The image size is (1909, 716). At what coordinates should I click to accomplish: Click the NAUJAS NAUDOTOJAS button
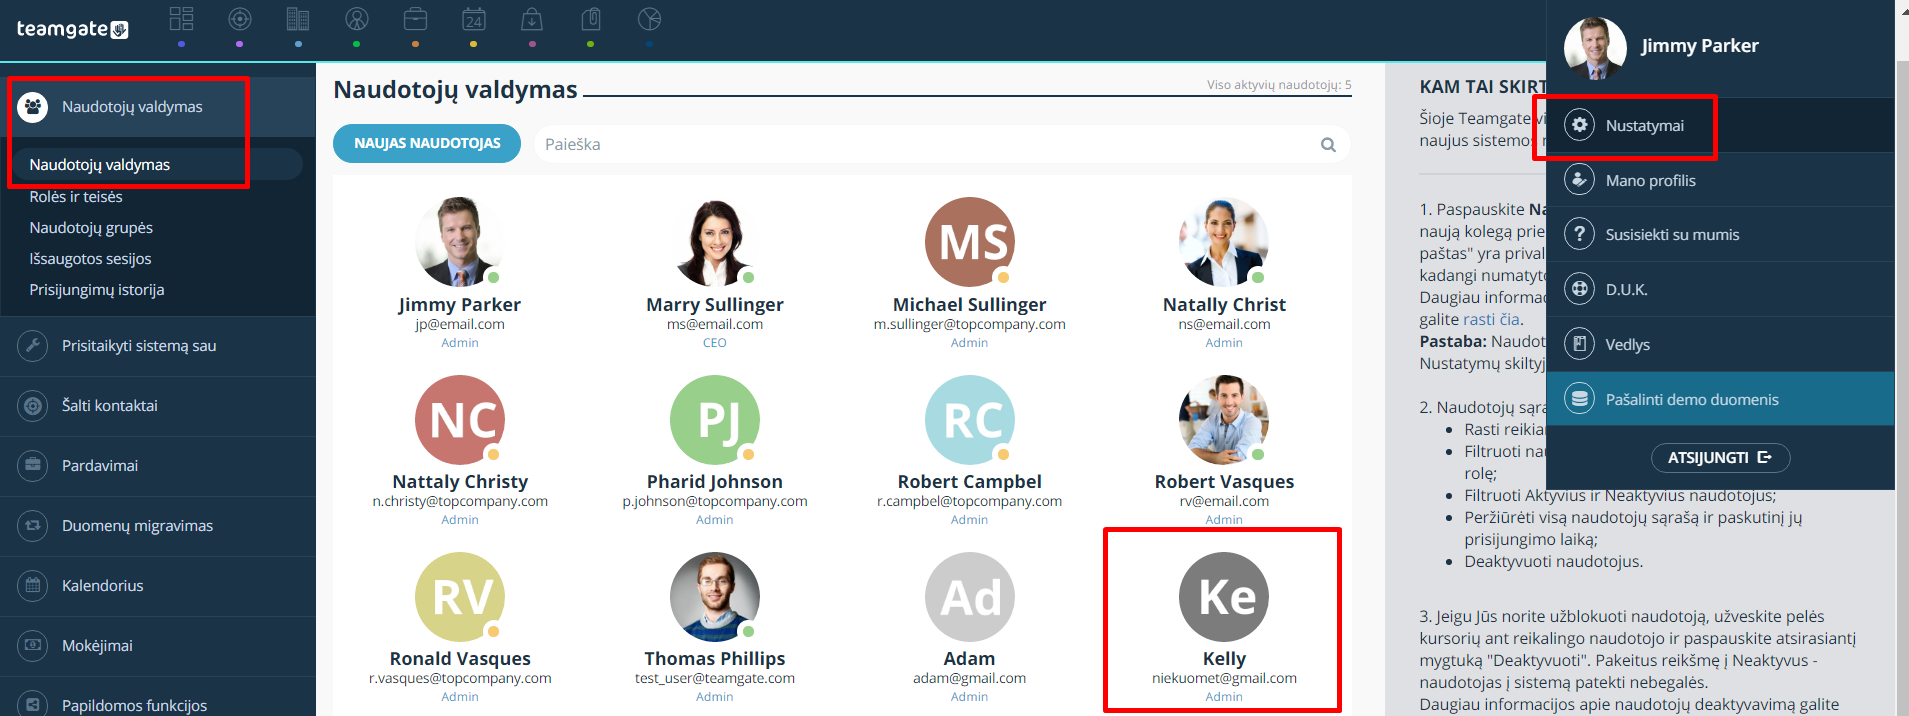point(427,143)
